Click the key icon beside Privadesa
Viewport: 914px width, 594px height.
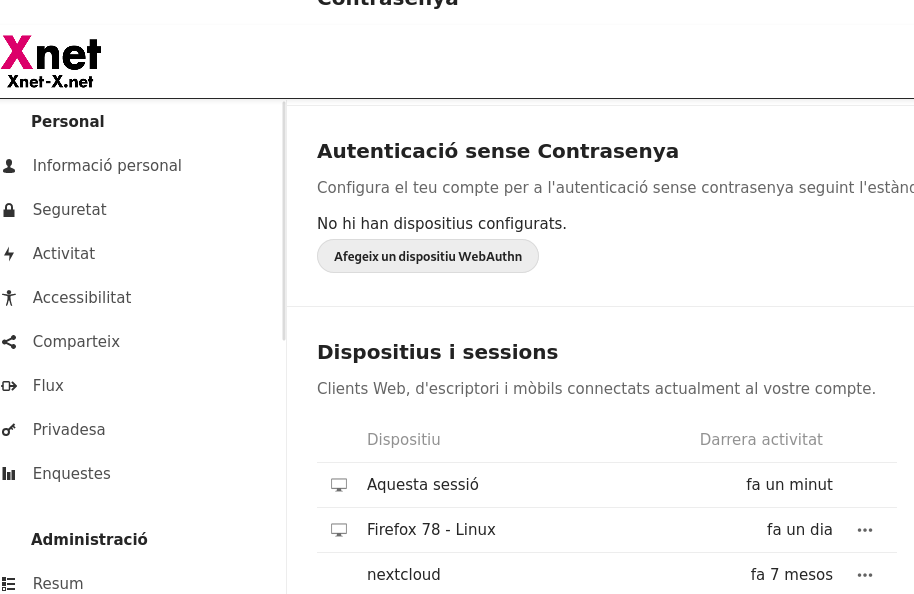9,430
